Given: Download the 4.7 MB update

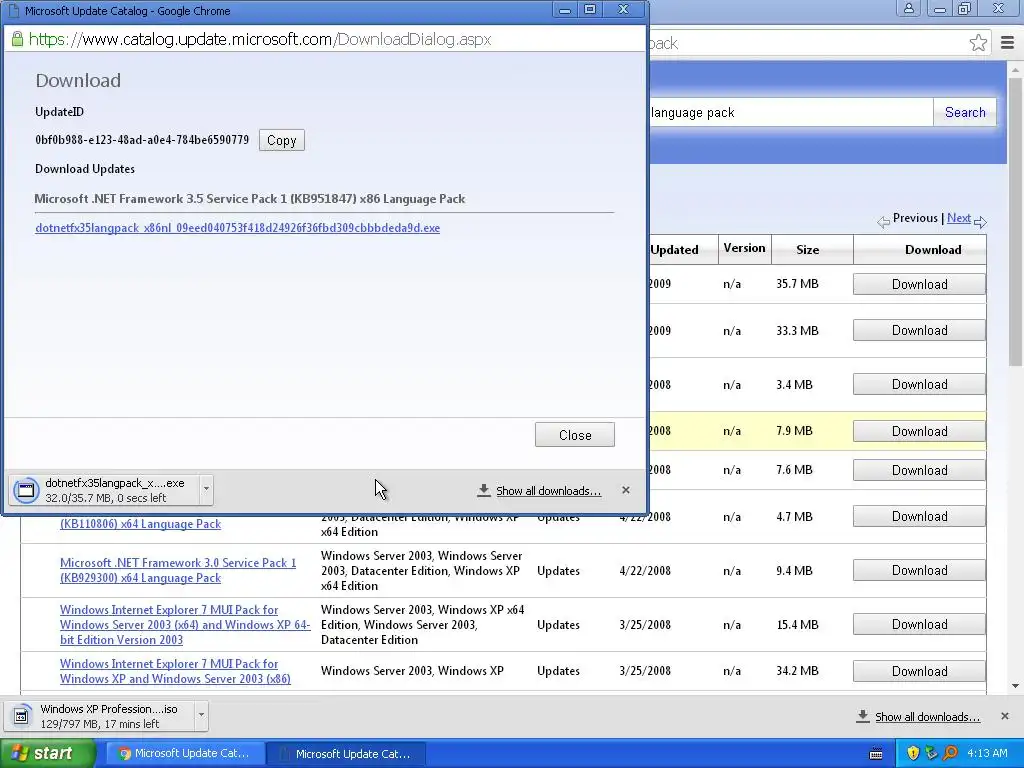Looking at the screenshot, I should [920, 517].
